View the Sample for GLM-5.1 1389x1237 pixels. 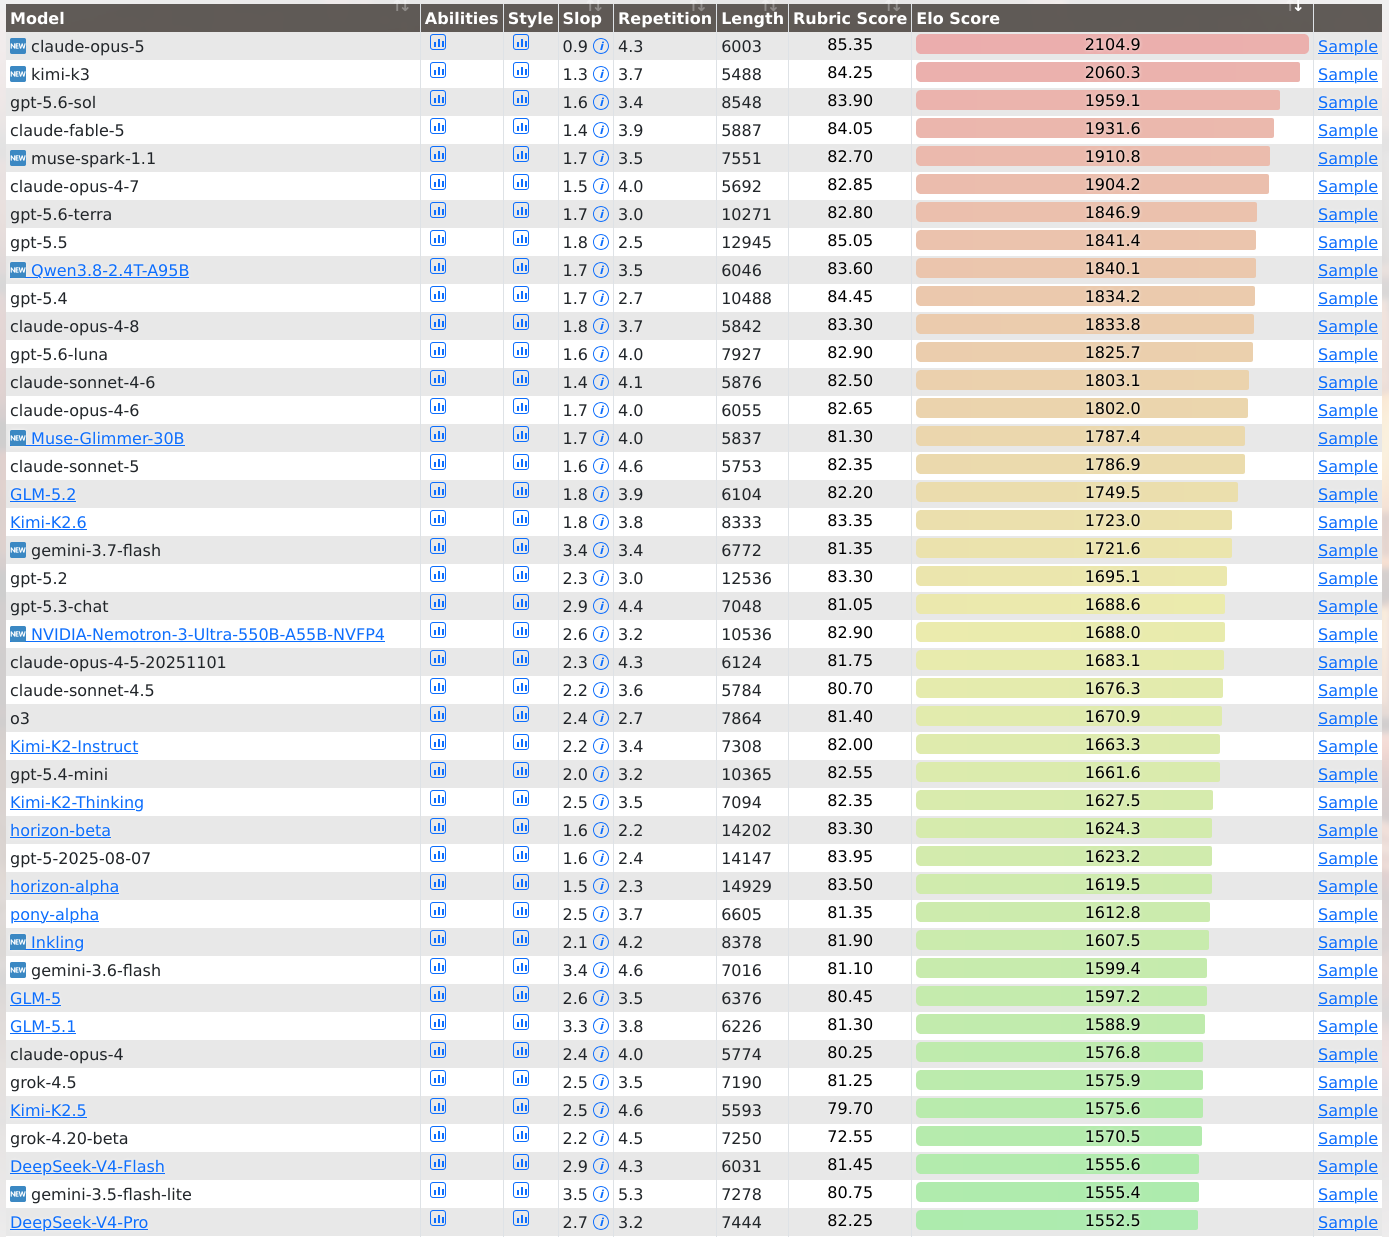pos(1348,1026)
